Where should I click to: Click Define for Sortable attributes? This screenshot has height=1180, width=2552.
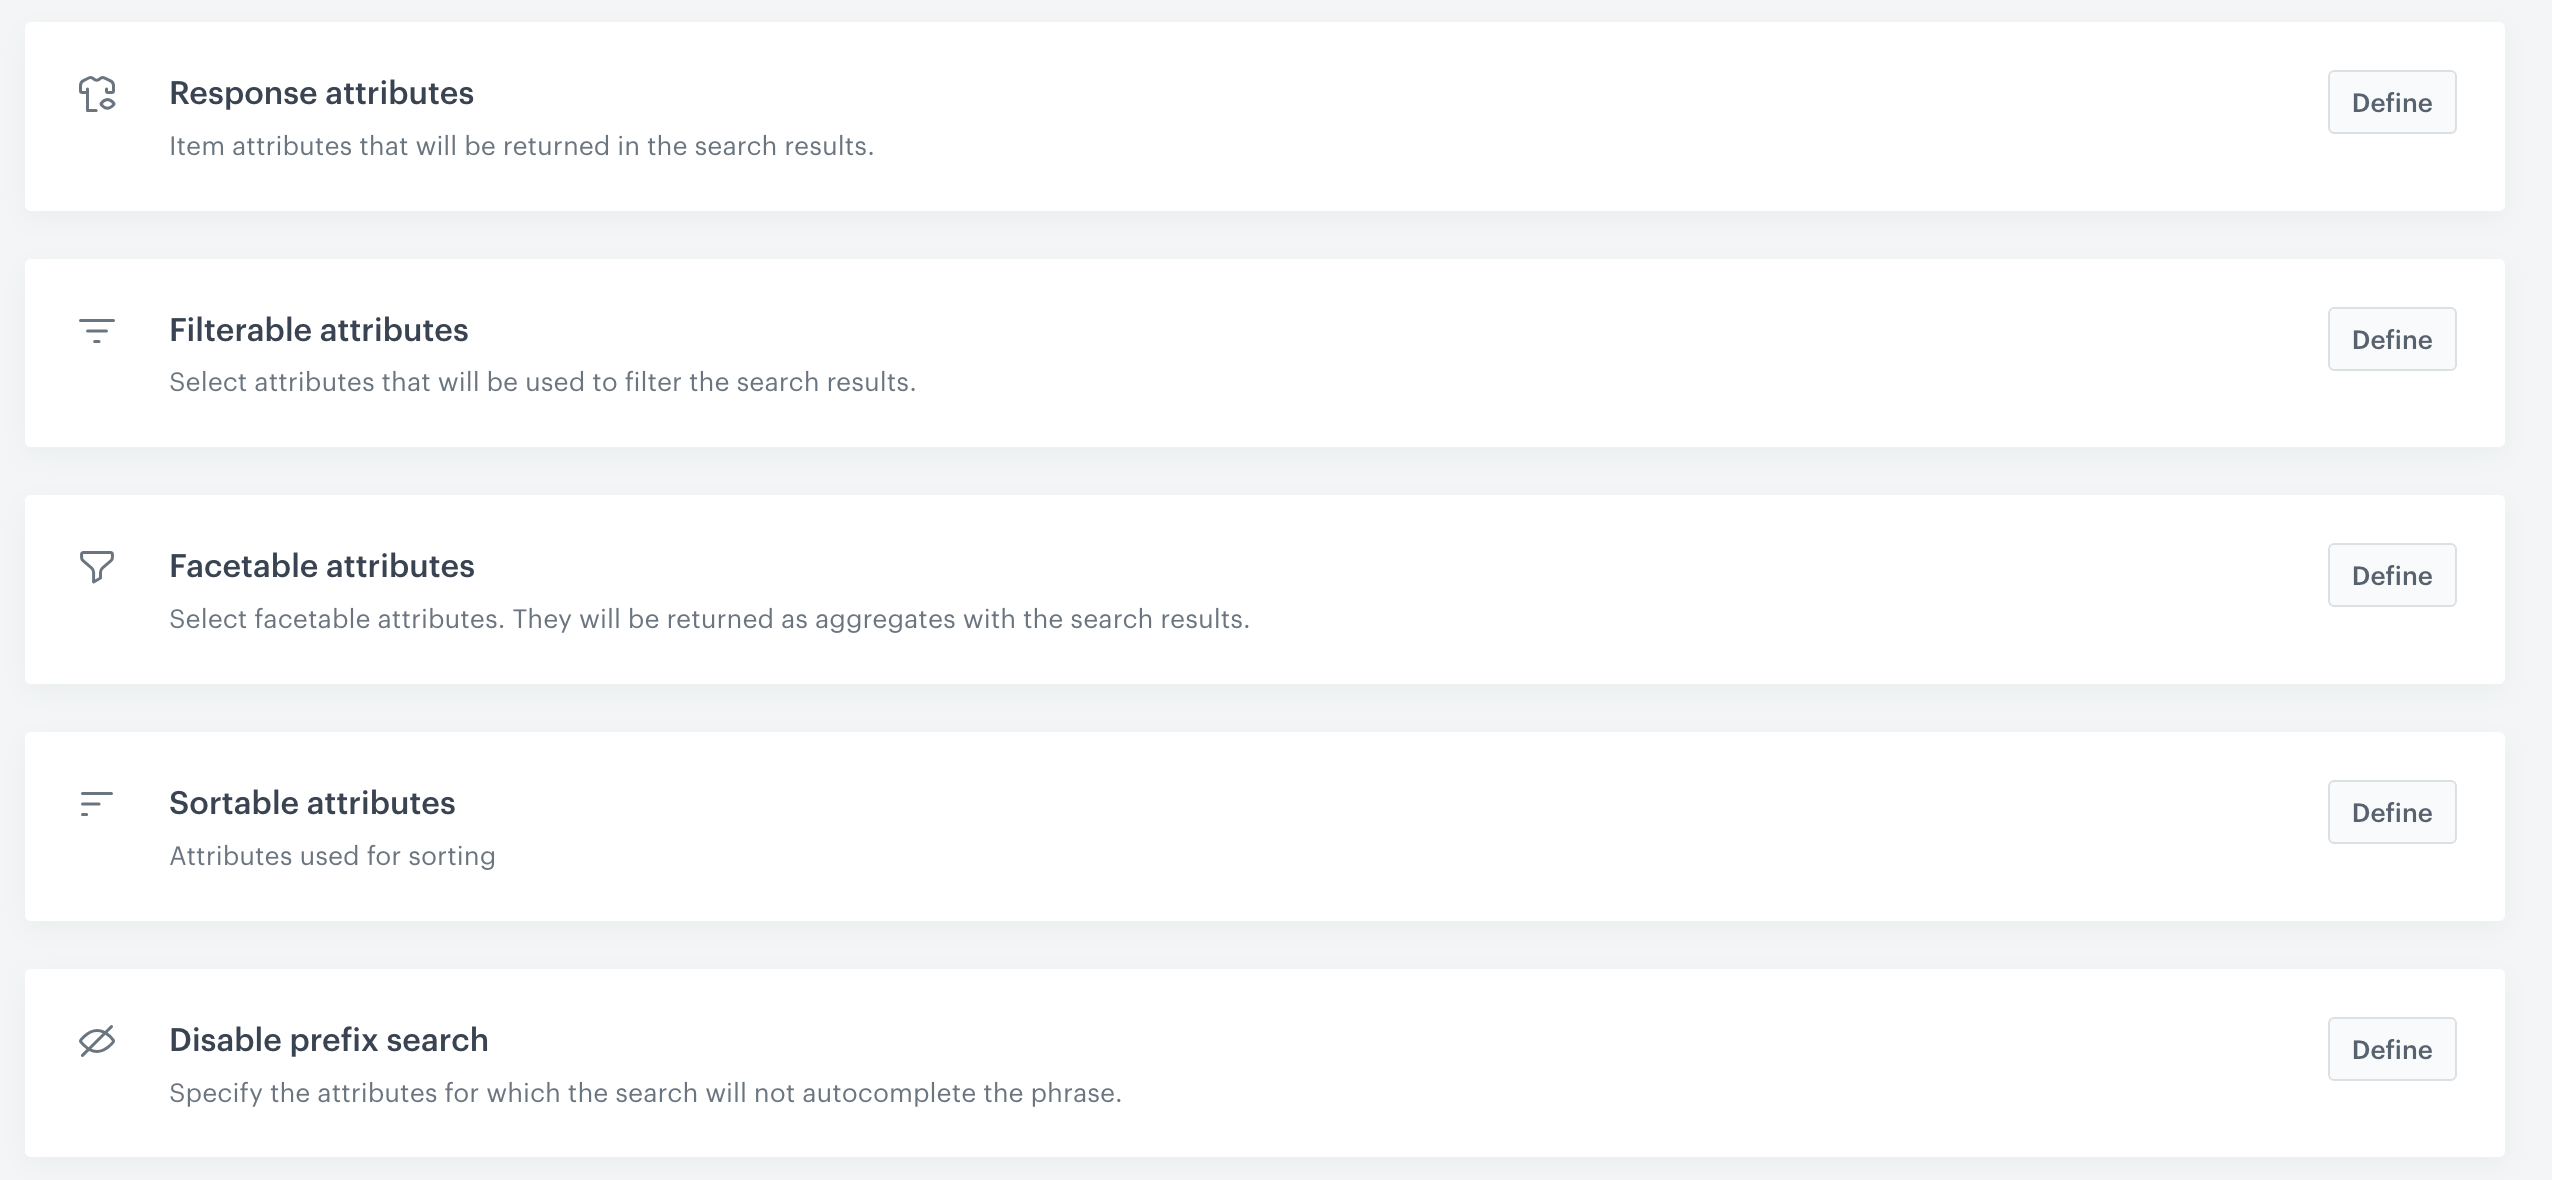[x=2391, y=812]
